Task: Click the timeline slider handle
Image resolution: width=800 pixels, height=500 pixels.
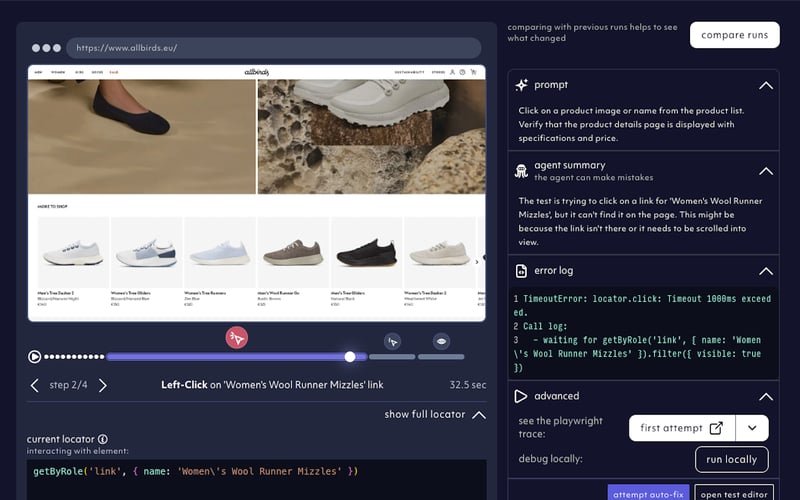Action: [x=350, y=357]
